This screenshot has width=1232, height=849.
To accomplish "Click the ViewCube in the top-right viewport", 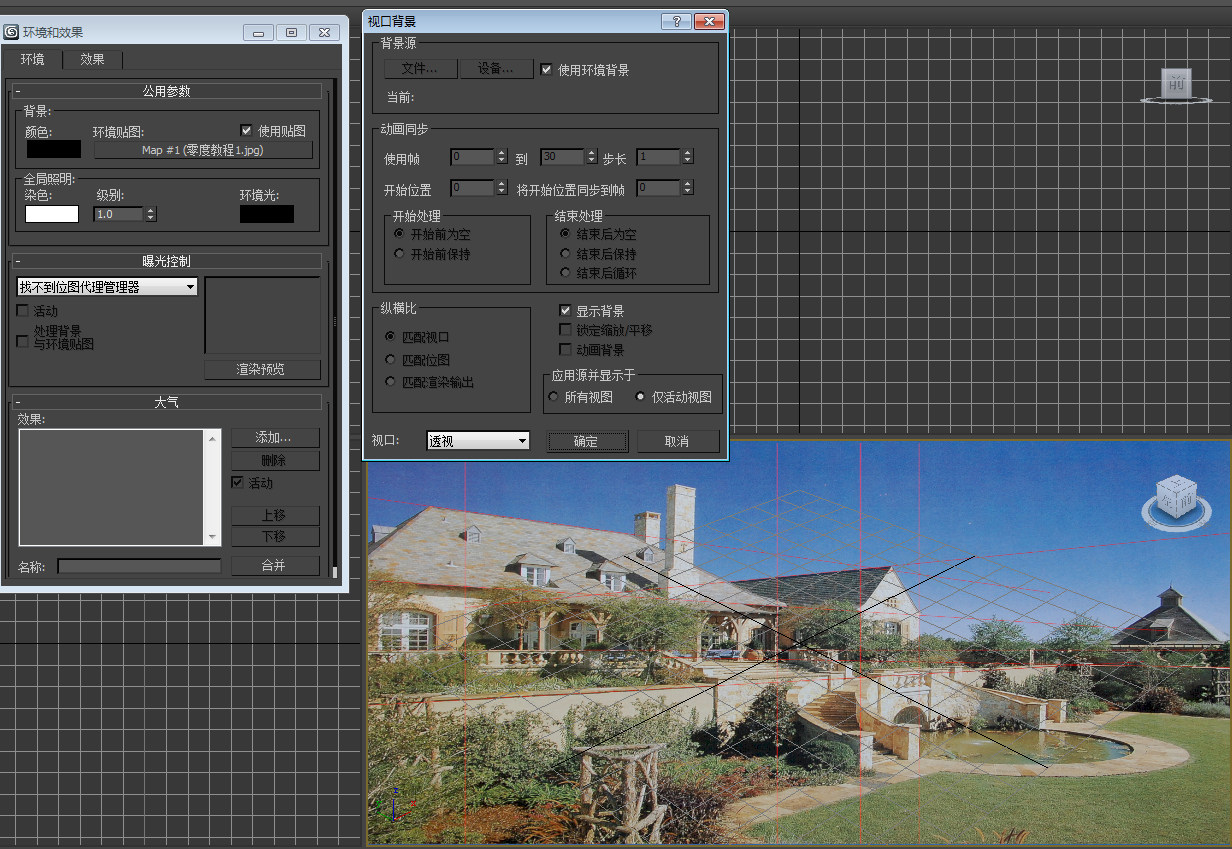I will tap(1176, 85).
